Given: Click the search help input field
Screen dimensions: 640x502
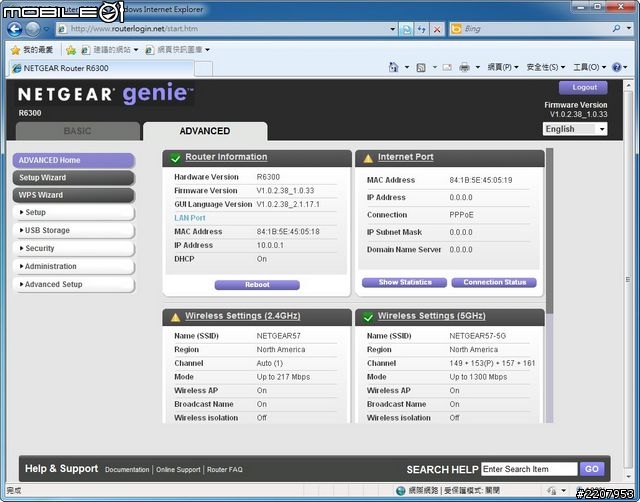Looking at the screenshot, I should tap(529, 469).
